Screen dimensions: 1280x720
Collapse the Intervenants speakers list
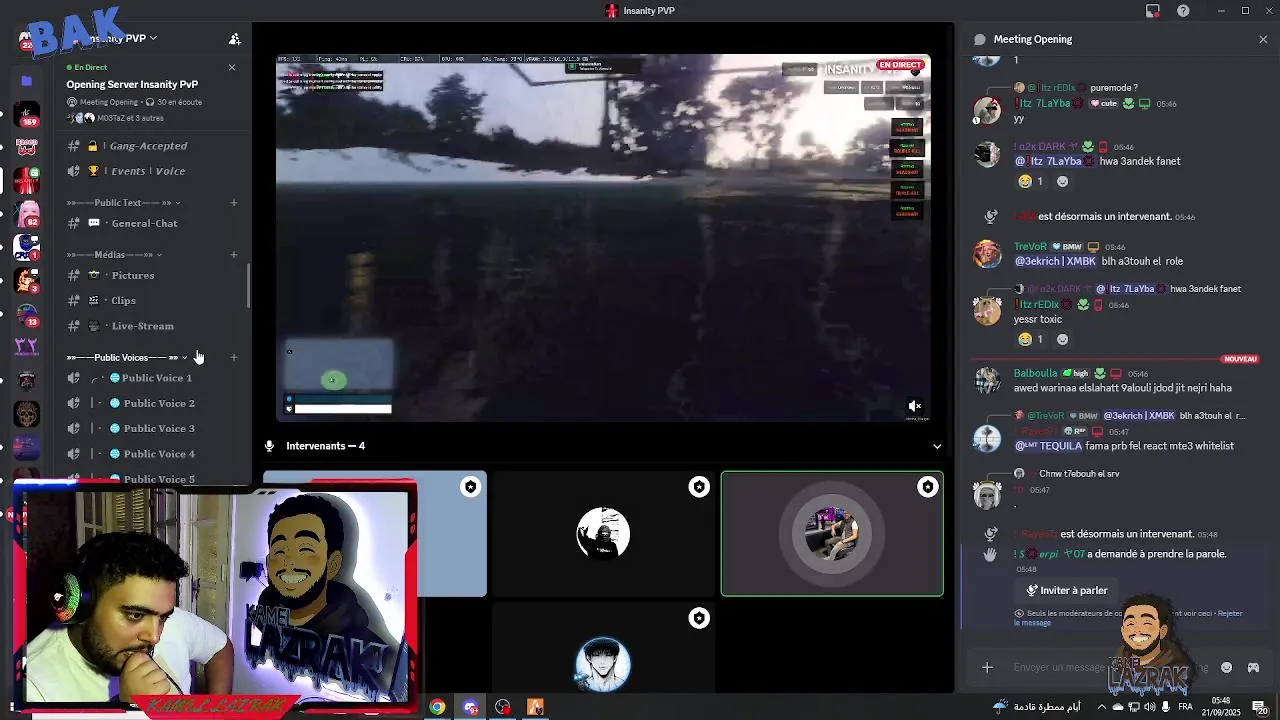pos(937,446)
